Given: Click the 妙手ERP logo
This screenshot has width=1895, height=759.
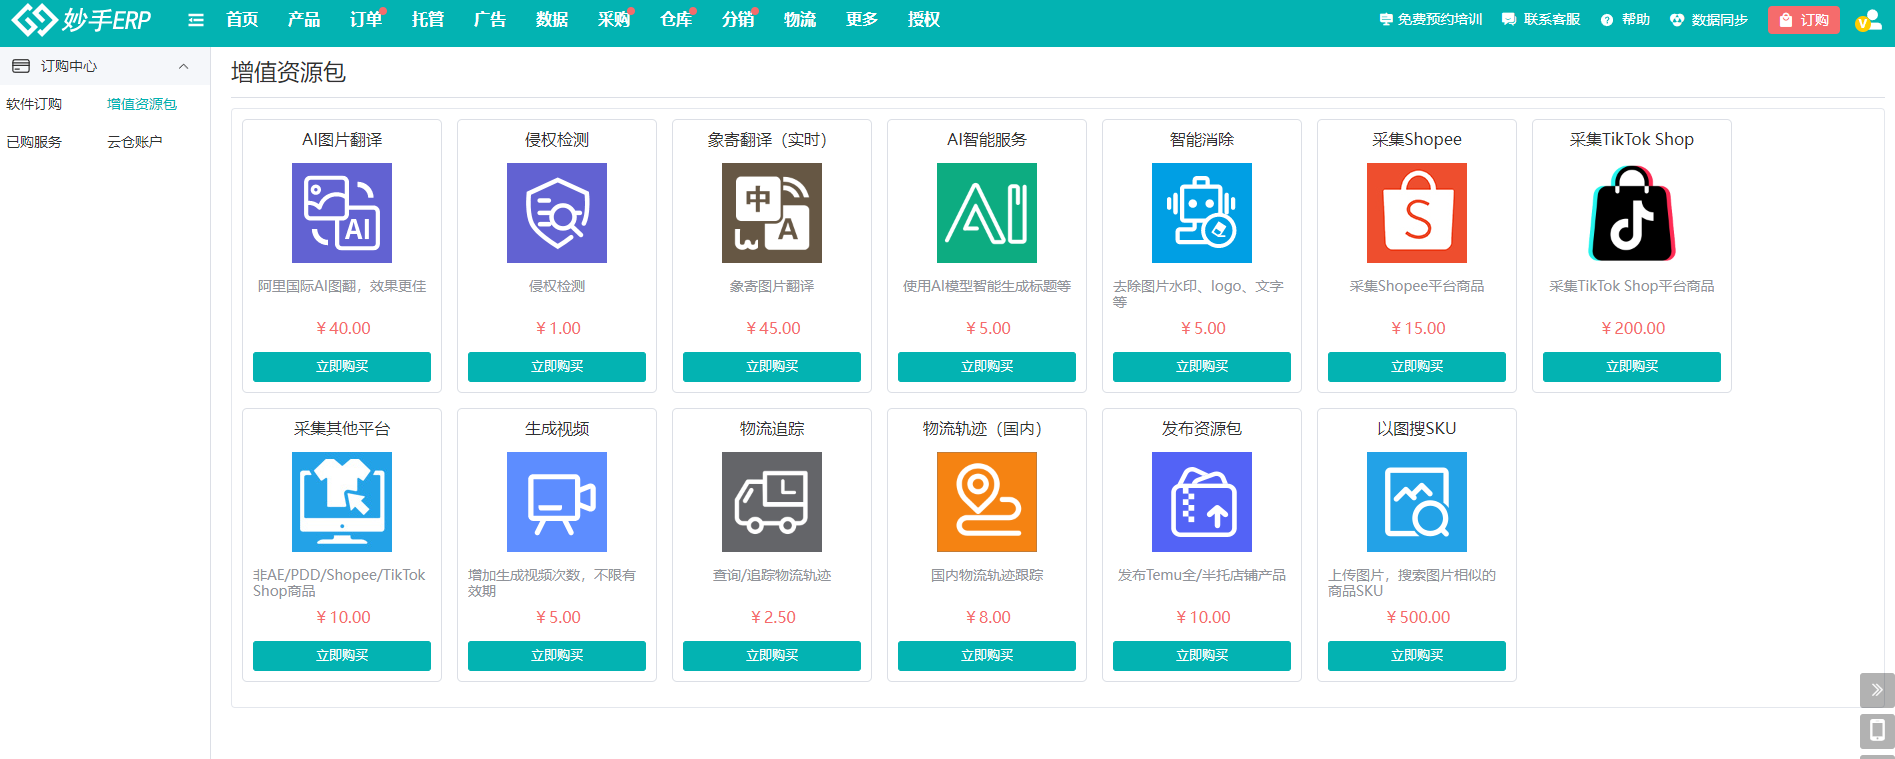Looking at the screenshot, I should click(x=81, y=20).
